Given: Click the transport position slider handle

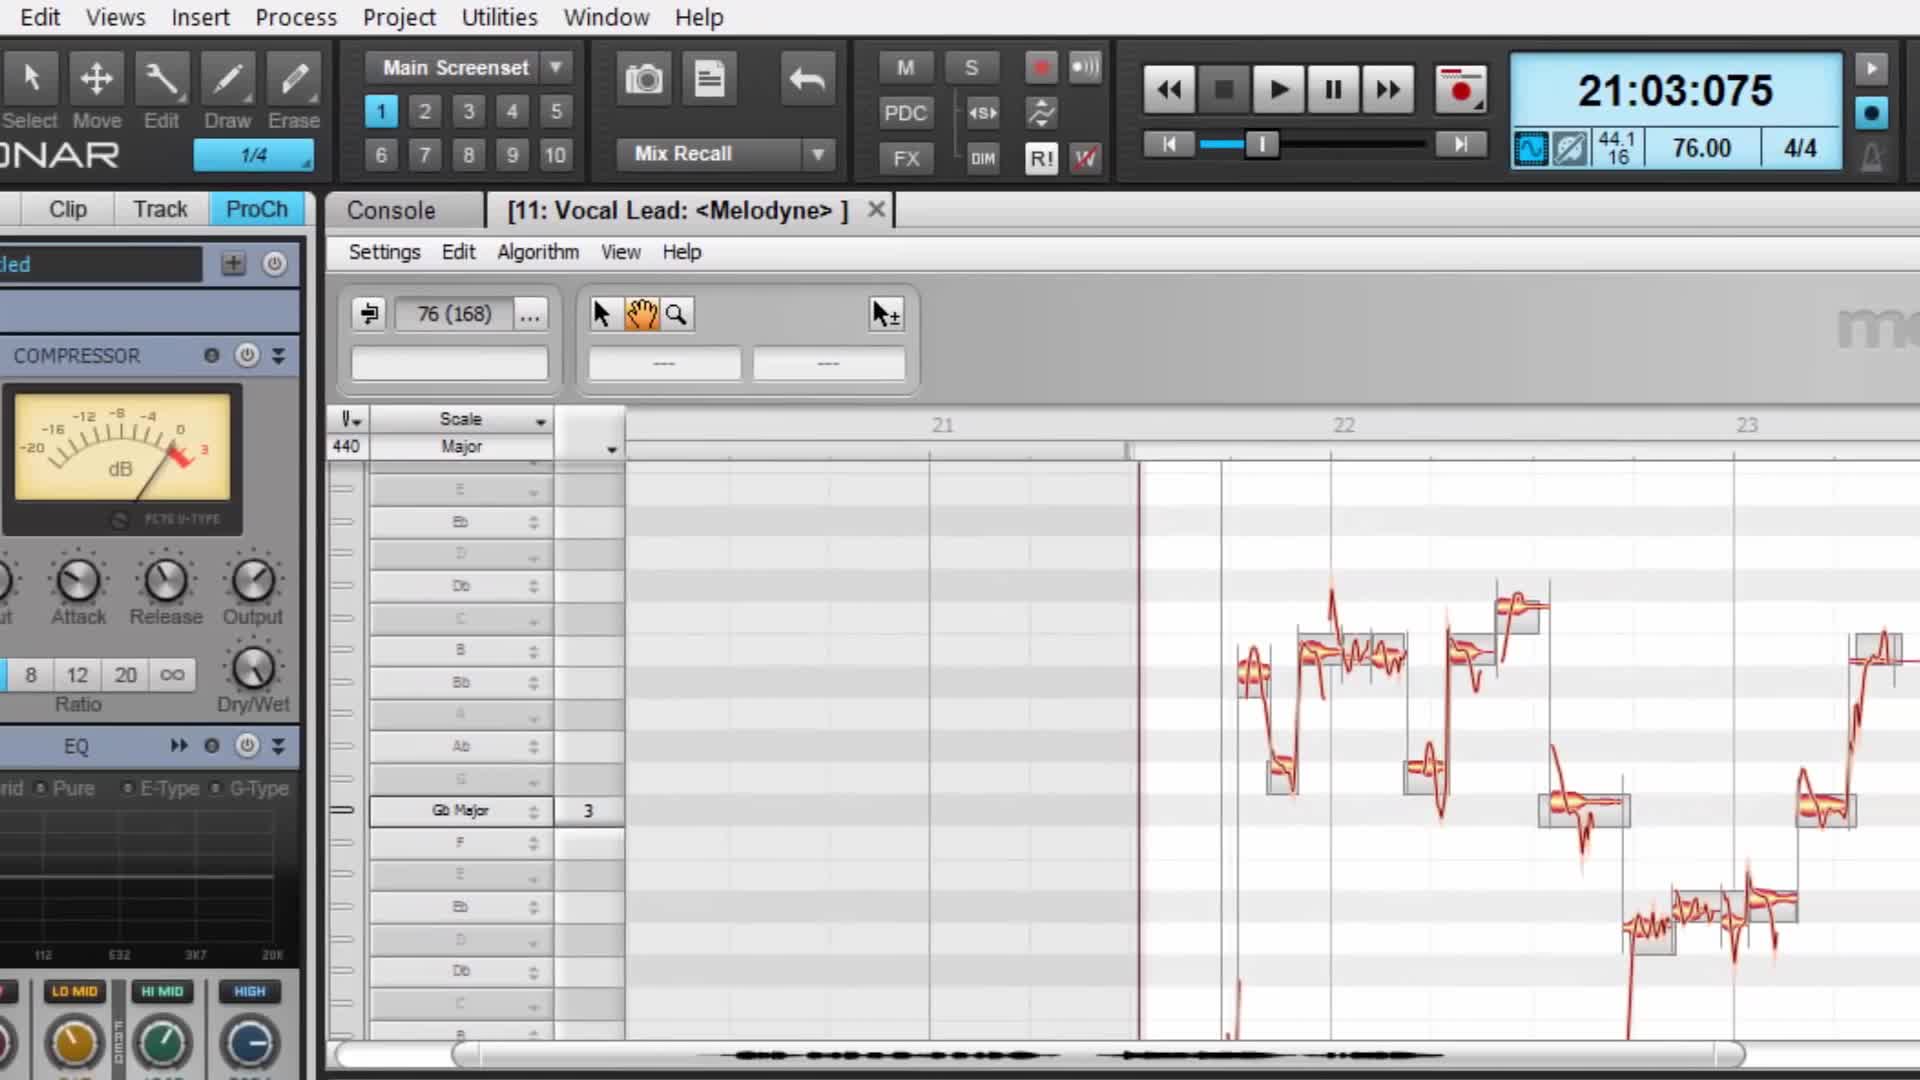Looking at the screenshot, I should (x=1262, y=145).
